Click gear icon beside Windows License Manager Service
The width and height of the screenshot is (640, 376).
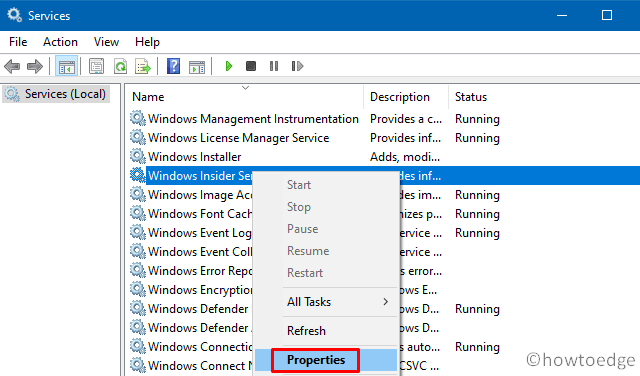(x=138, y=138)
